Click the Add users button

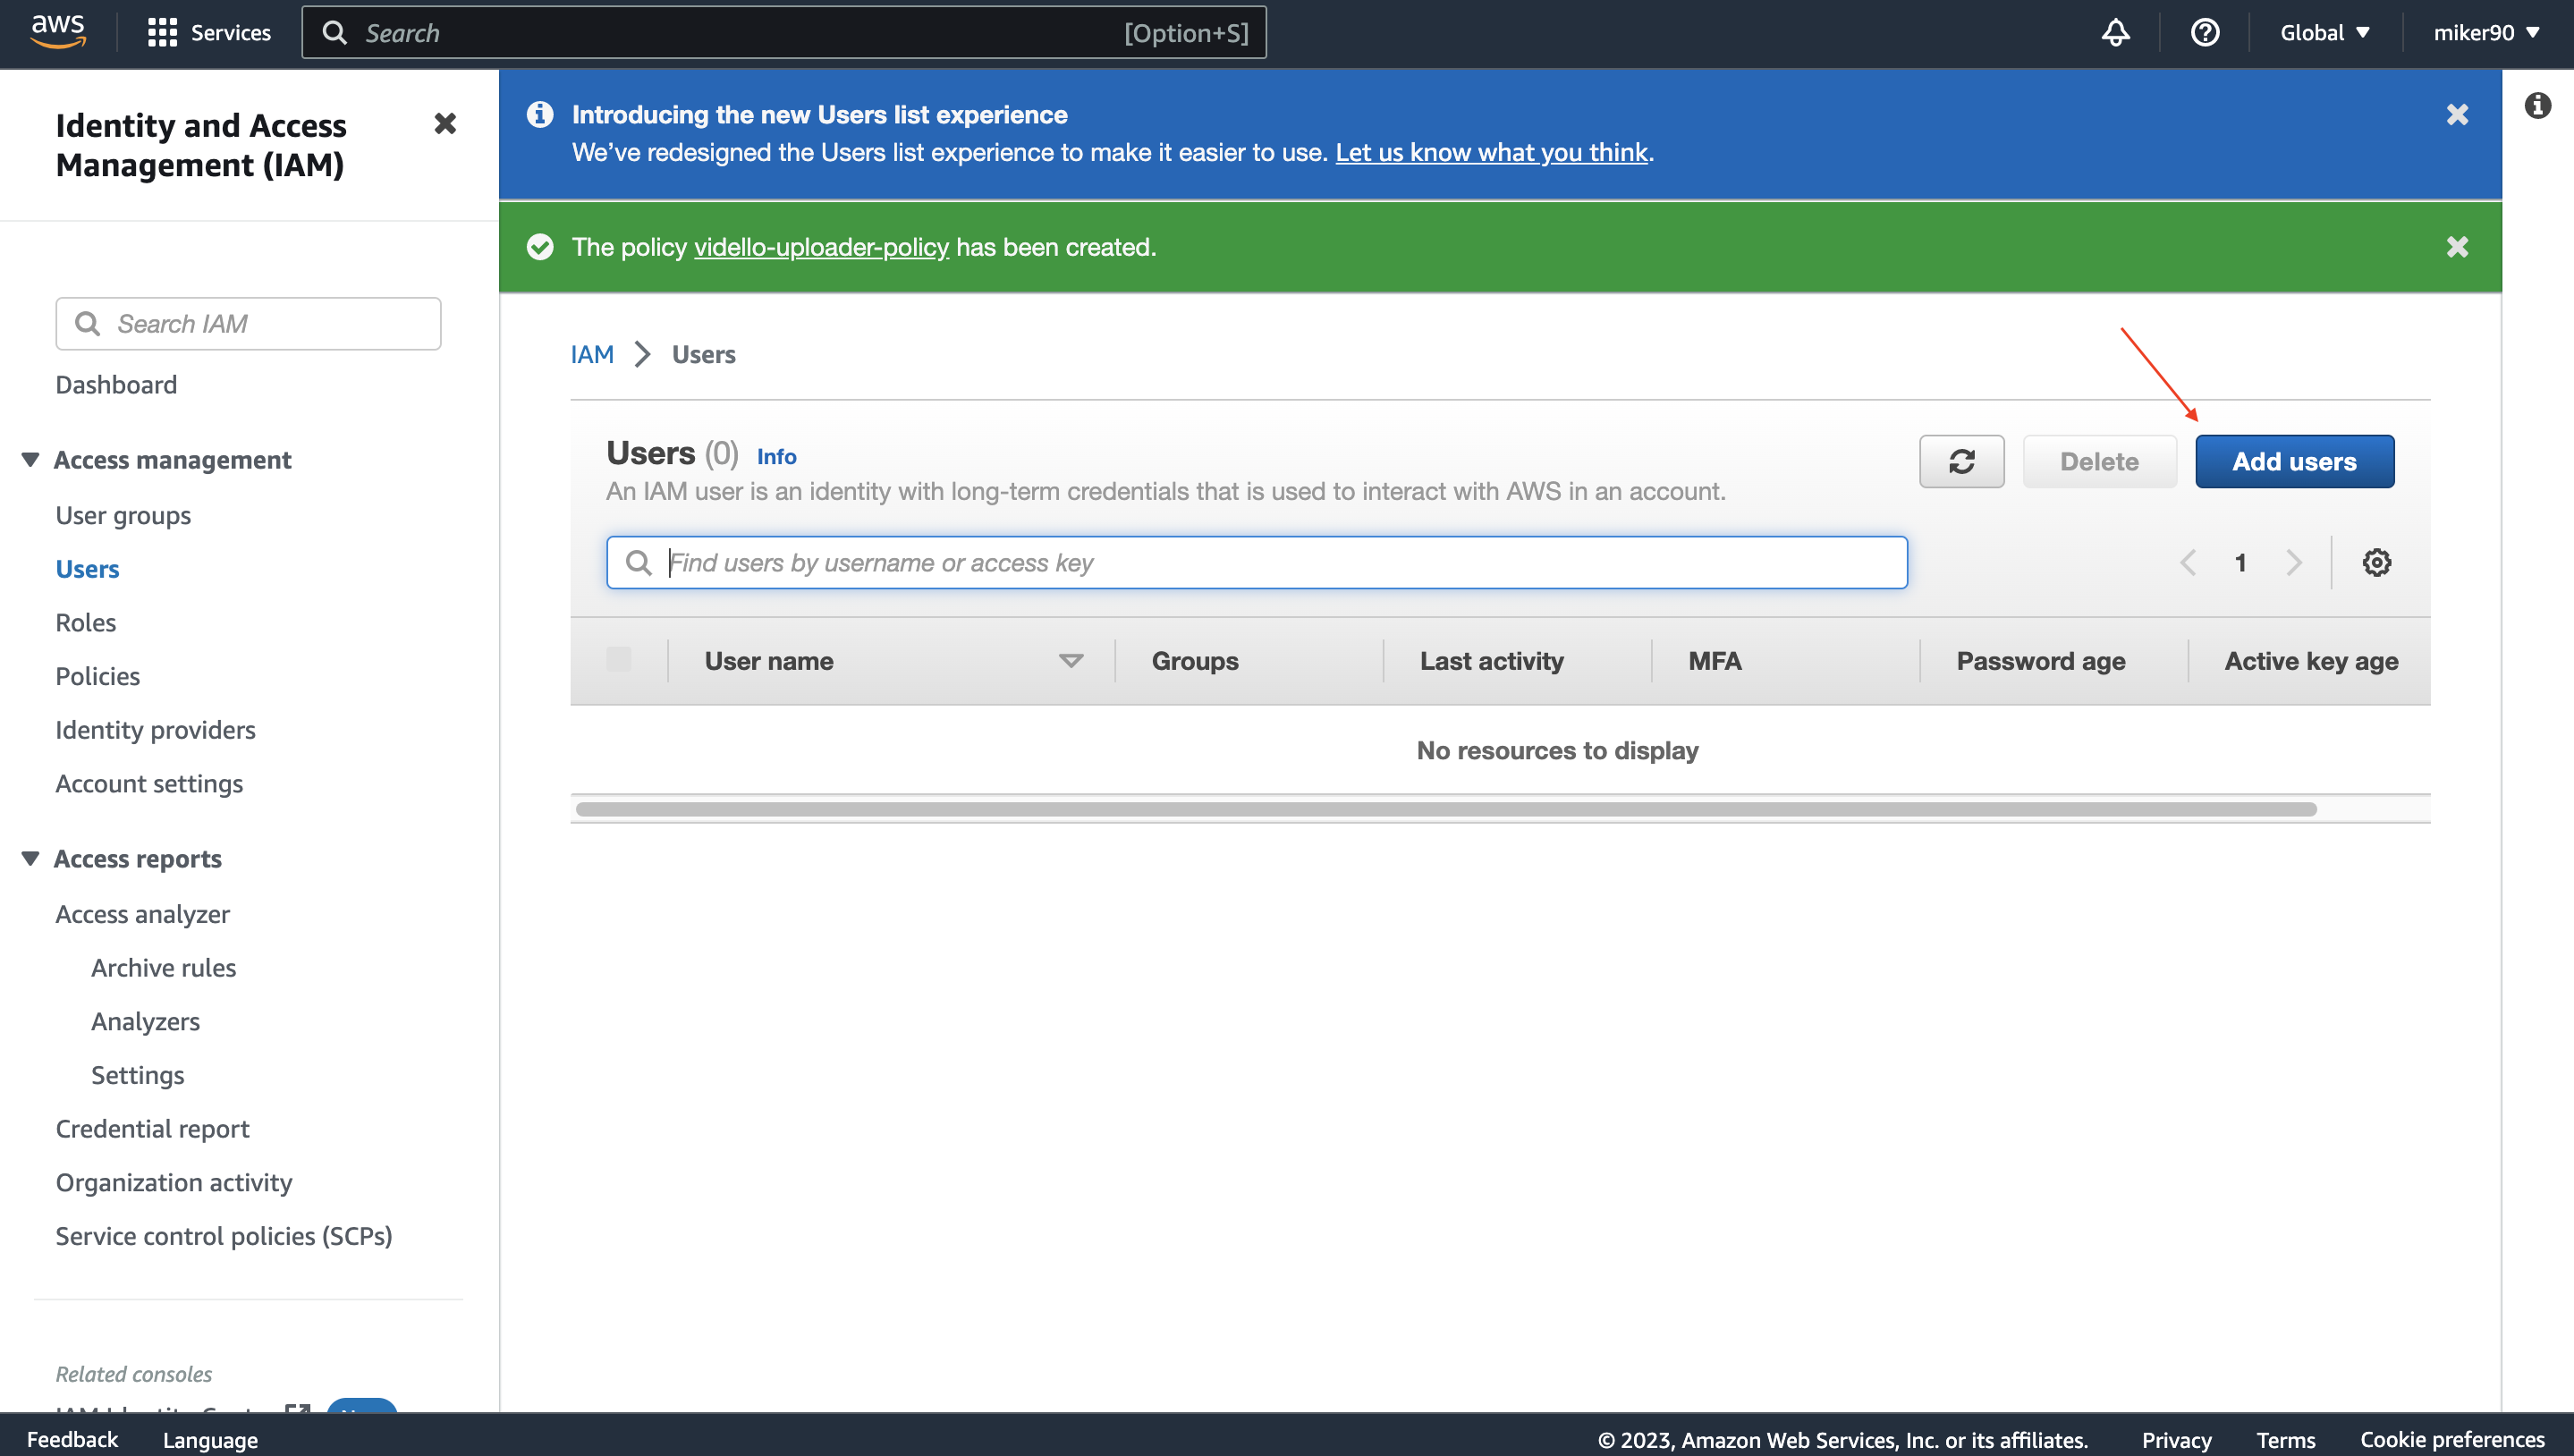click(x=2294, y=461)
